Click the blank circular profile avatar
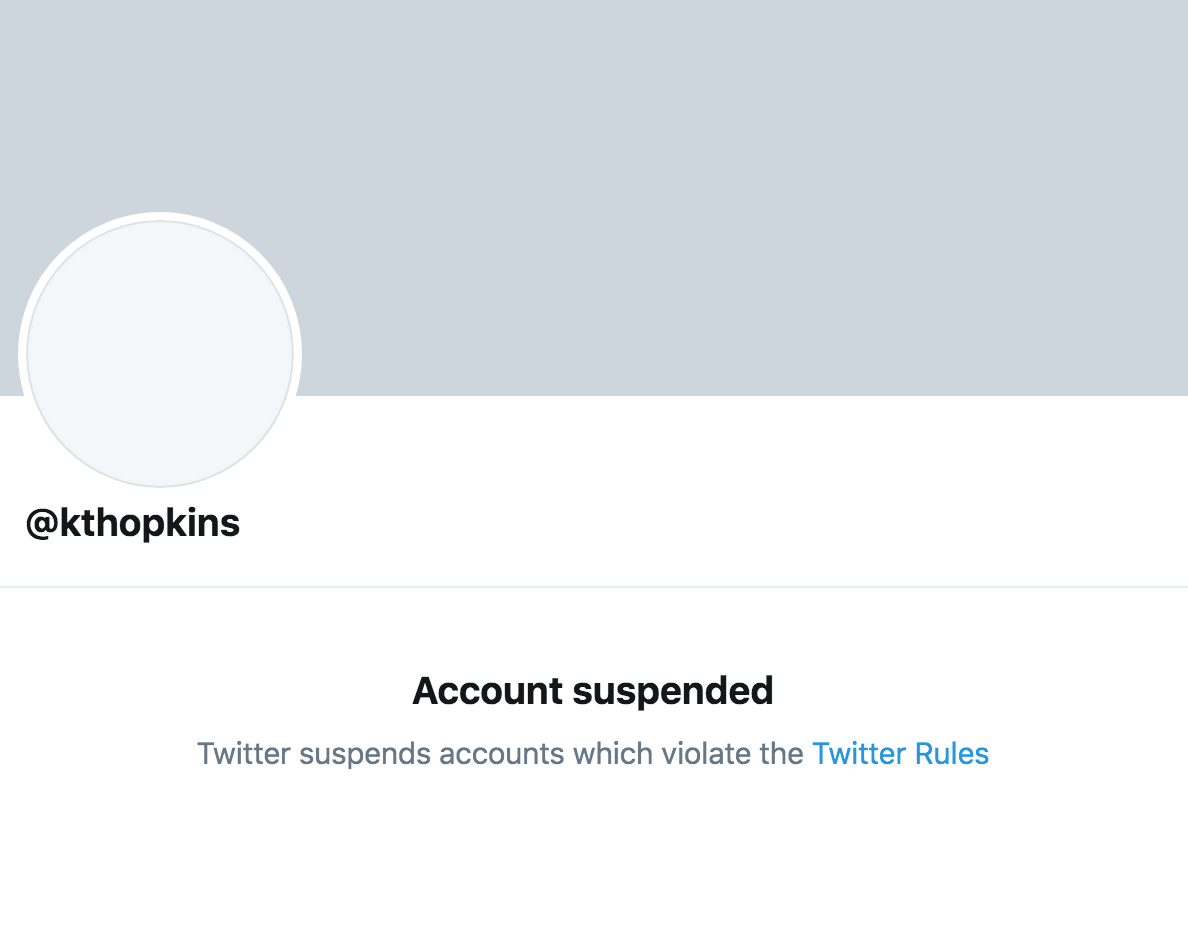Image resolution: width=1188 pixels, height=932 pixels. pyautogui.click(x=160, y=354)
